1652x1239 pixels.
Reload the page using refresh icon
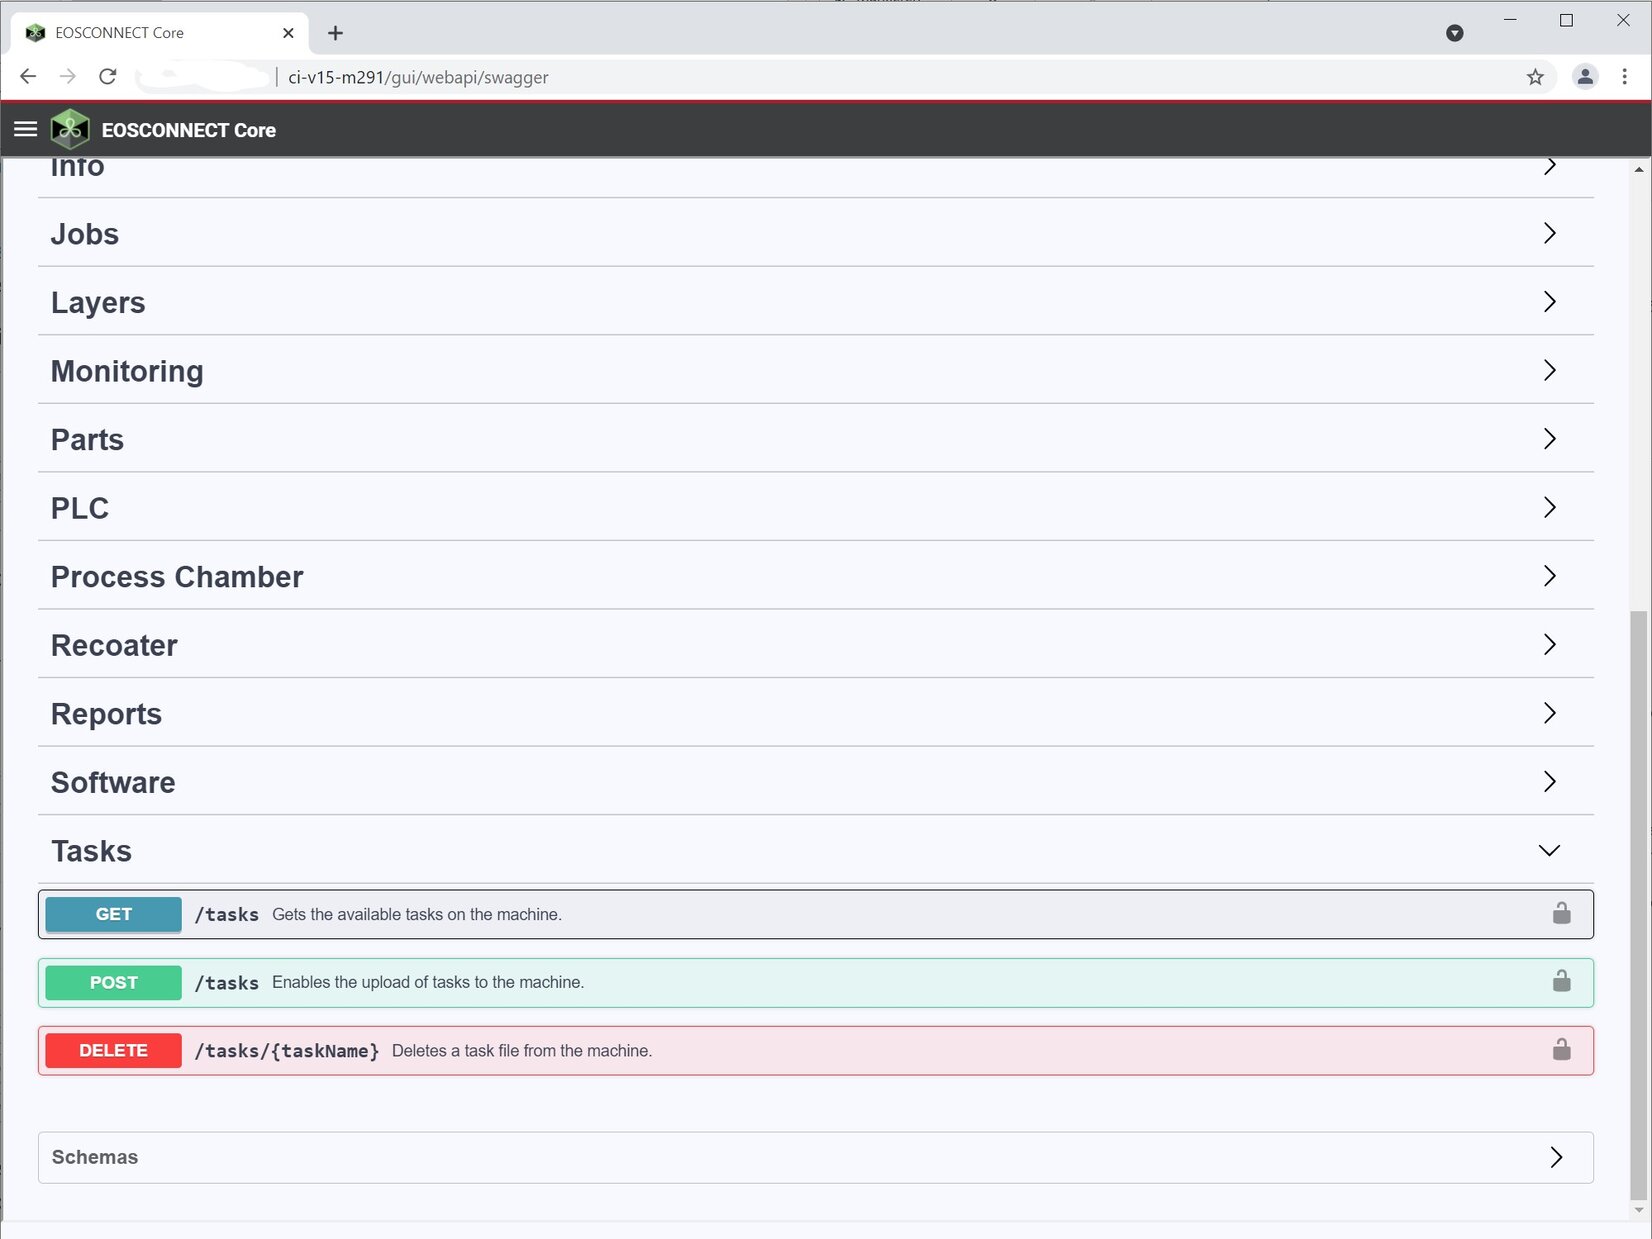tap(108, 77)
